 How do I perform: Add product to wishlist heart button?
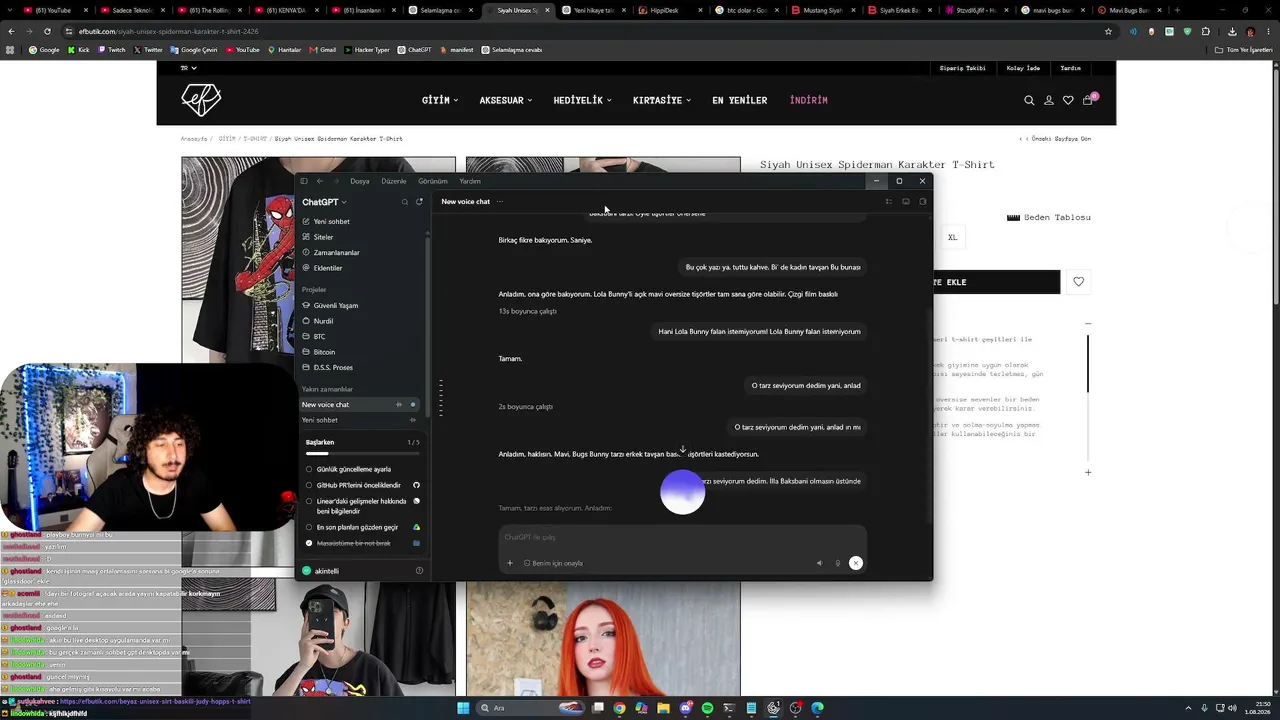tap(1078, 282)
